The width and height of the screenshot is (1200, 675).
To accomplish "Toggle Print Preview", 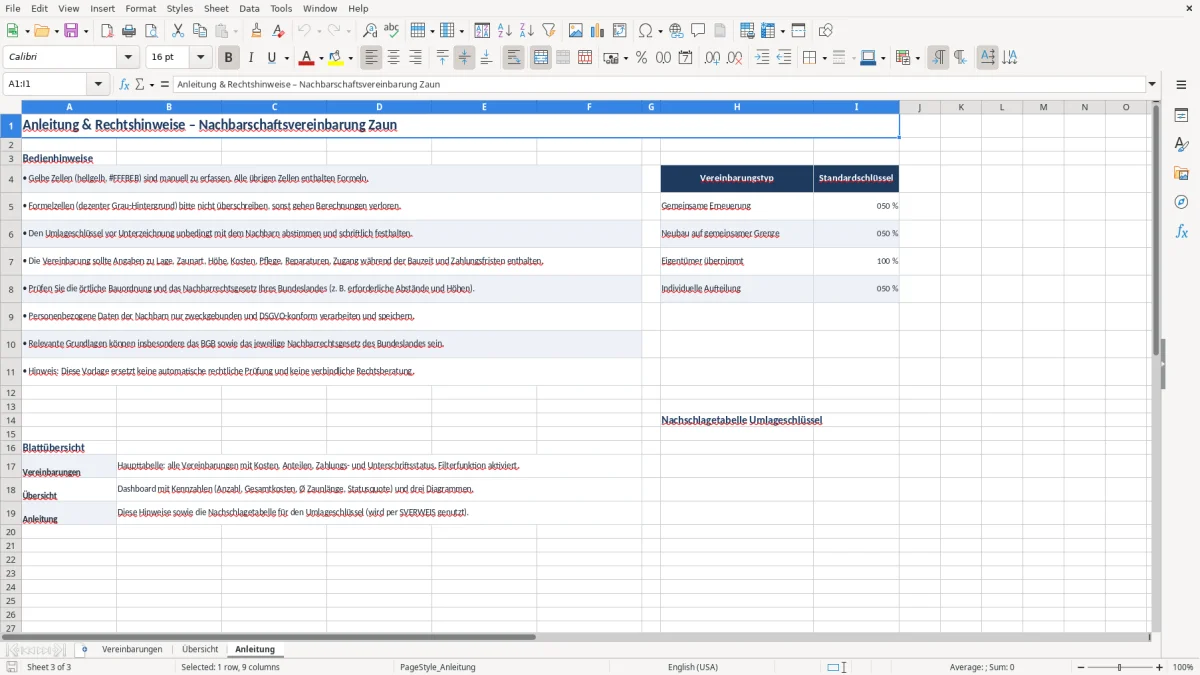I will coord(151,31).
